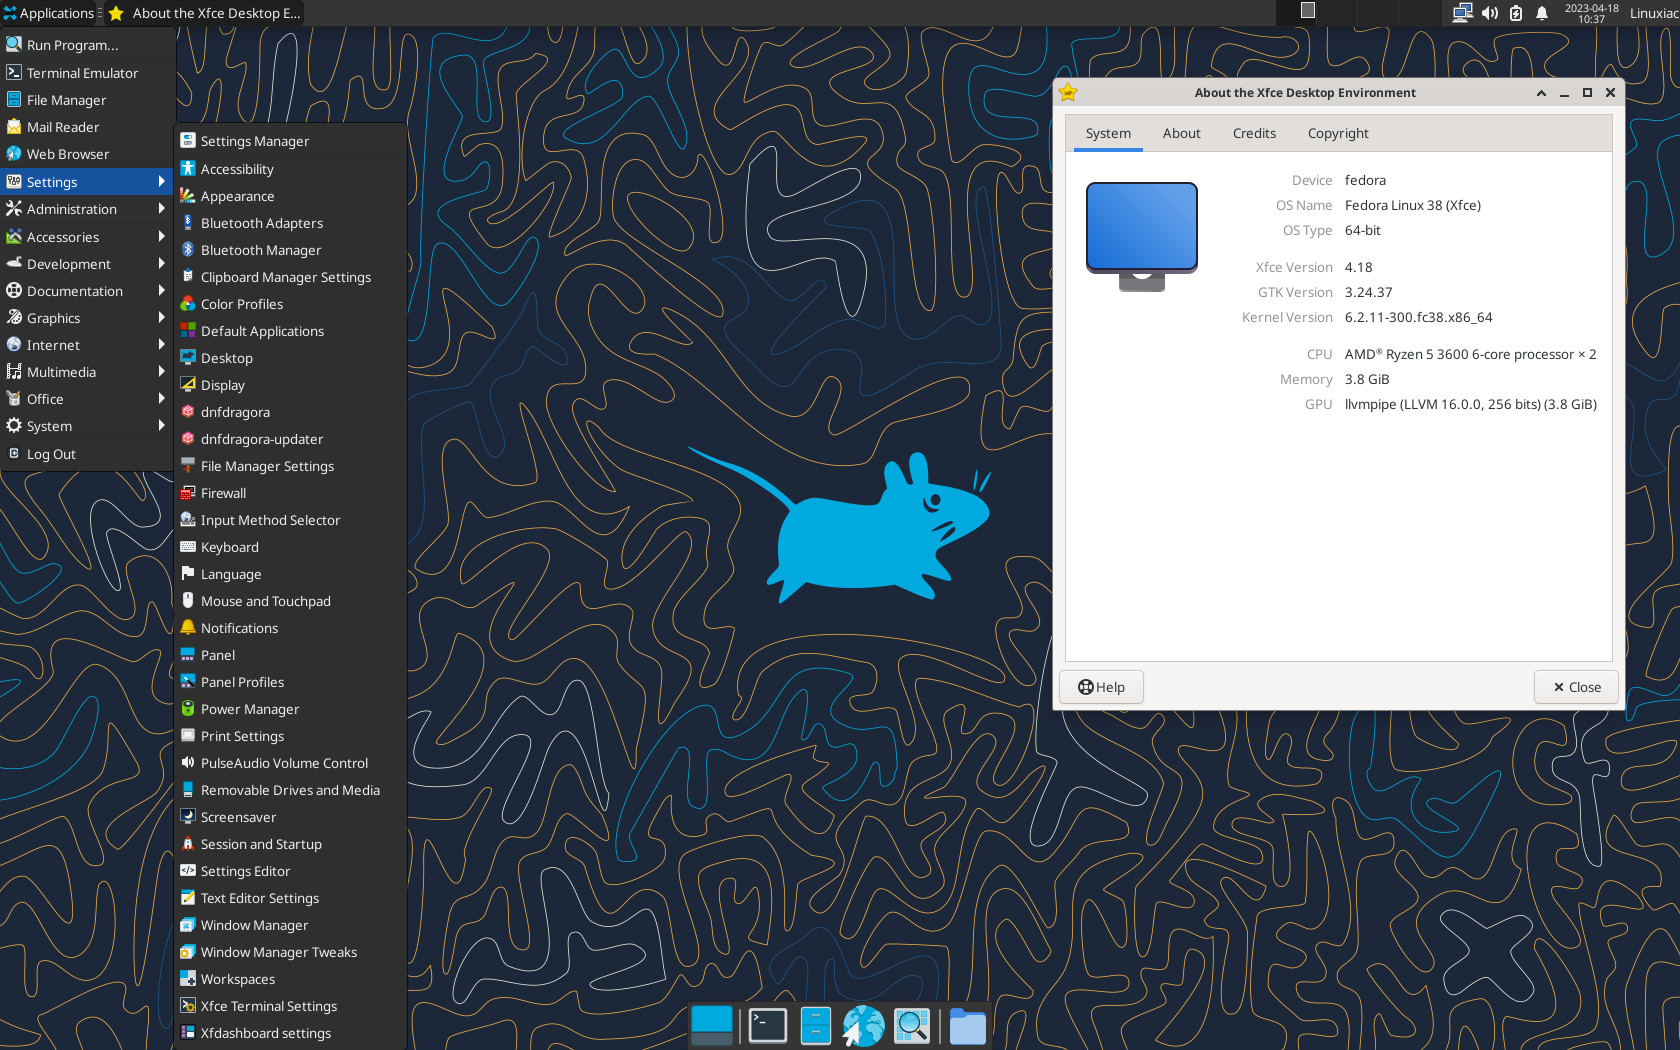The image size is (1680, 1050).
Task: Open Notifications settings
Action: 290,628
